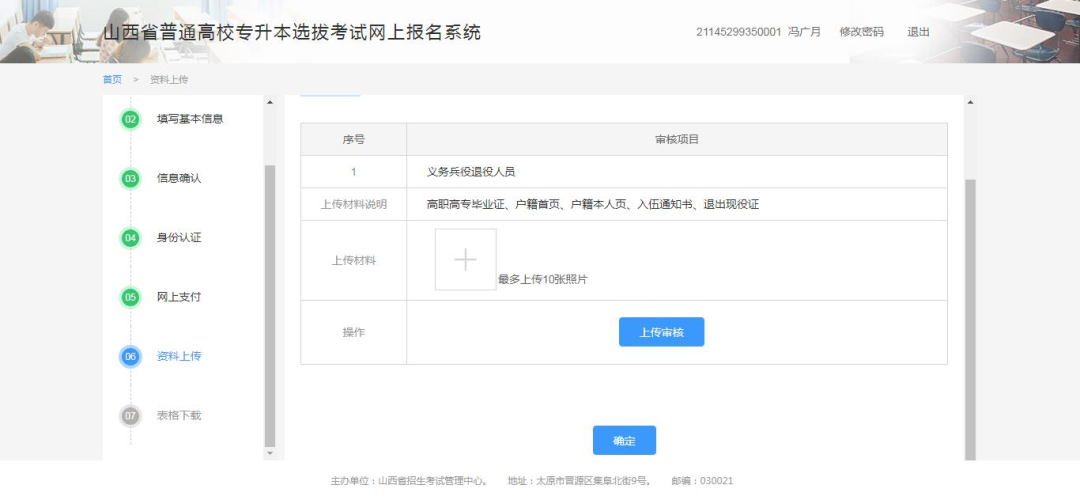1080x500 pixels.
Task: Click the required documents description text
Action: [x=592, y=205]
